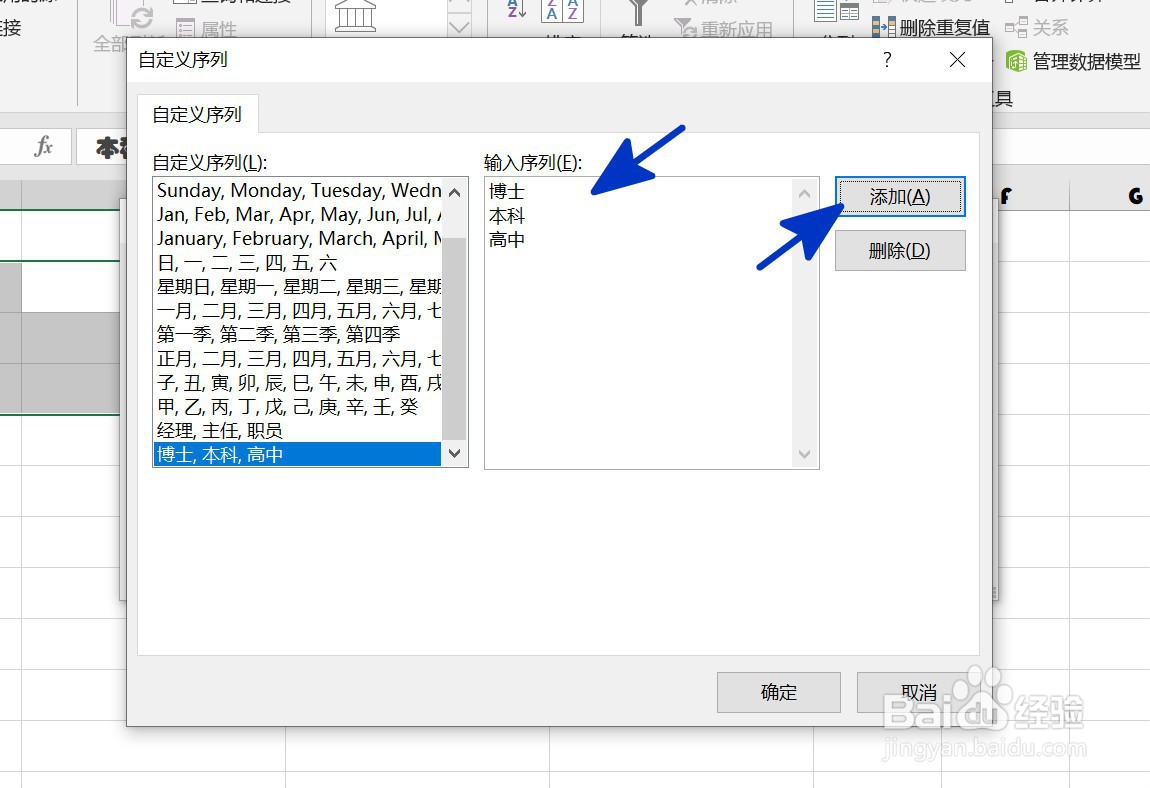Click 关系 in Excel ribbon
1150x788 pixels.
coord(1037,28)
